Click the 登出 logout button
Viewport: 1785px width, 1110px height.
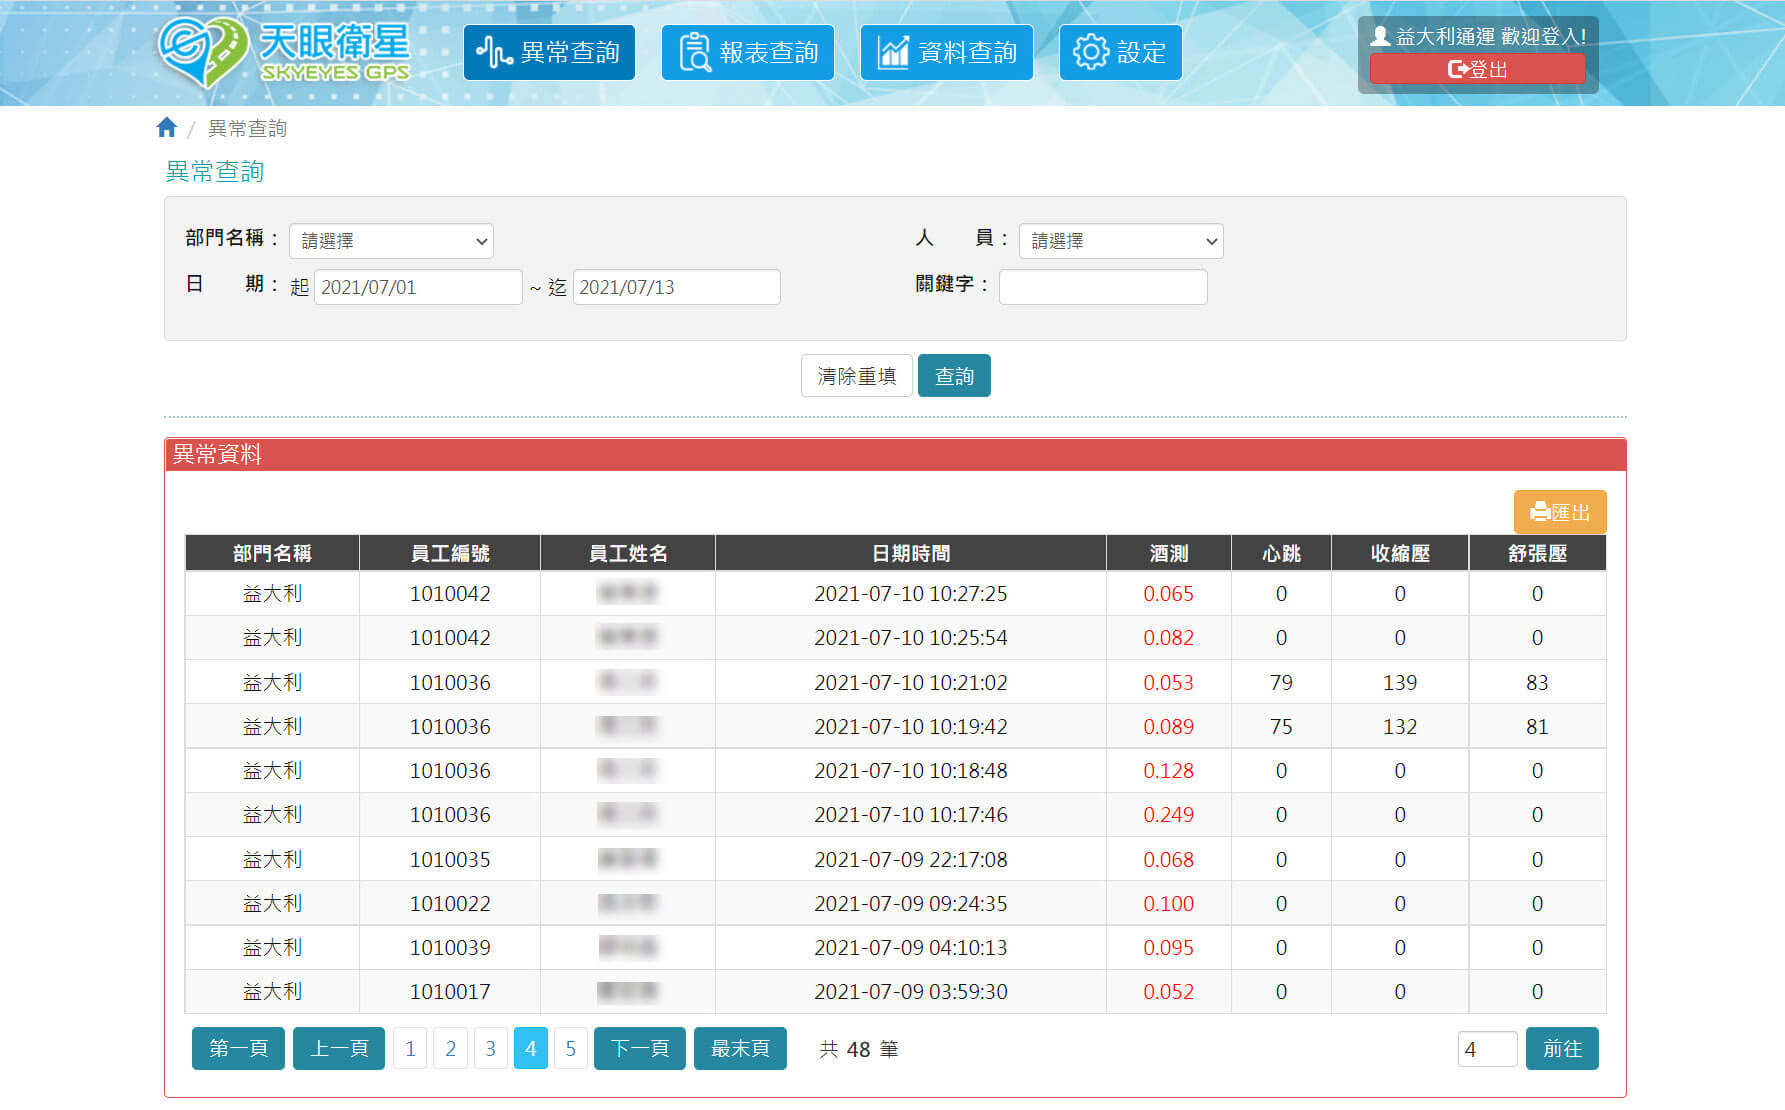1476,69
